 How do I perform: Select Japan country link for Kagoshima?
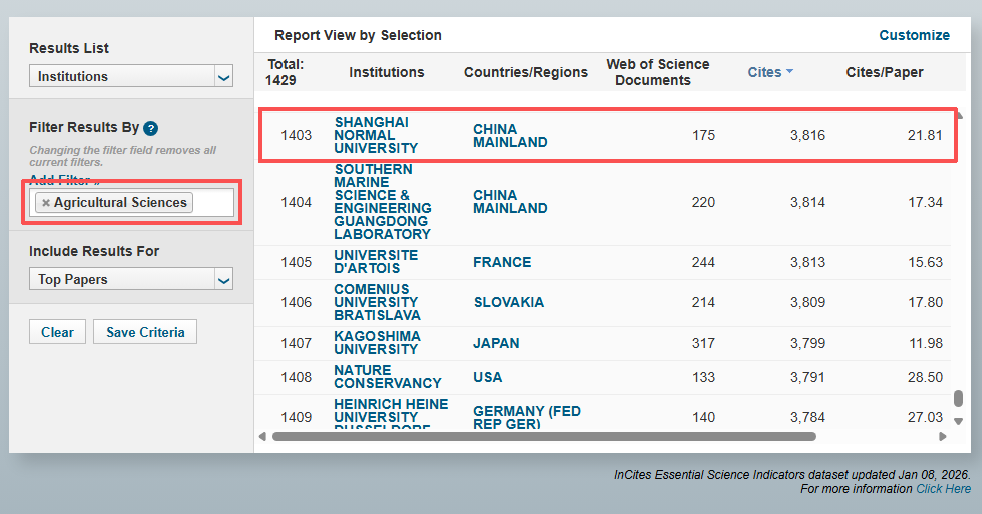click(x=496, y=343)
